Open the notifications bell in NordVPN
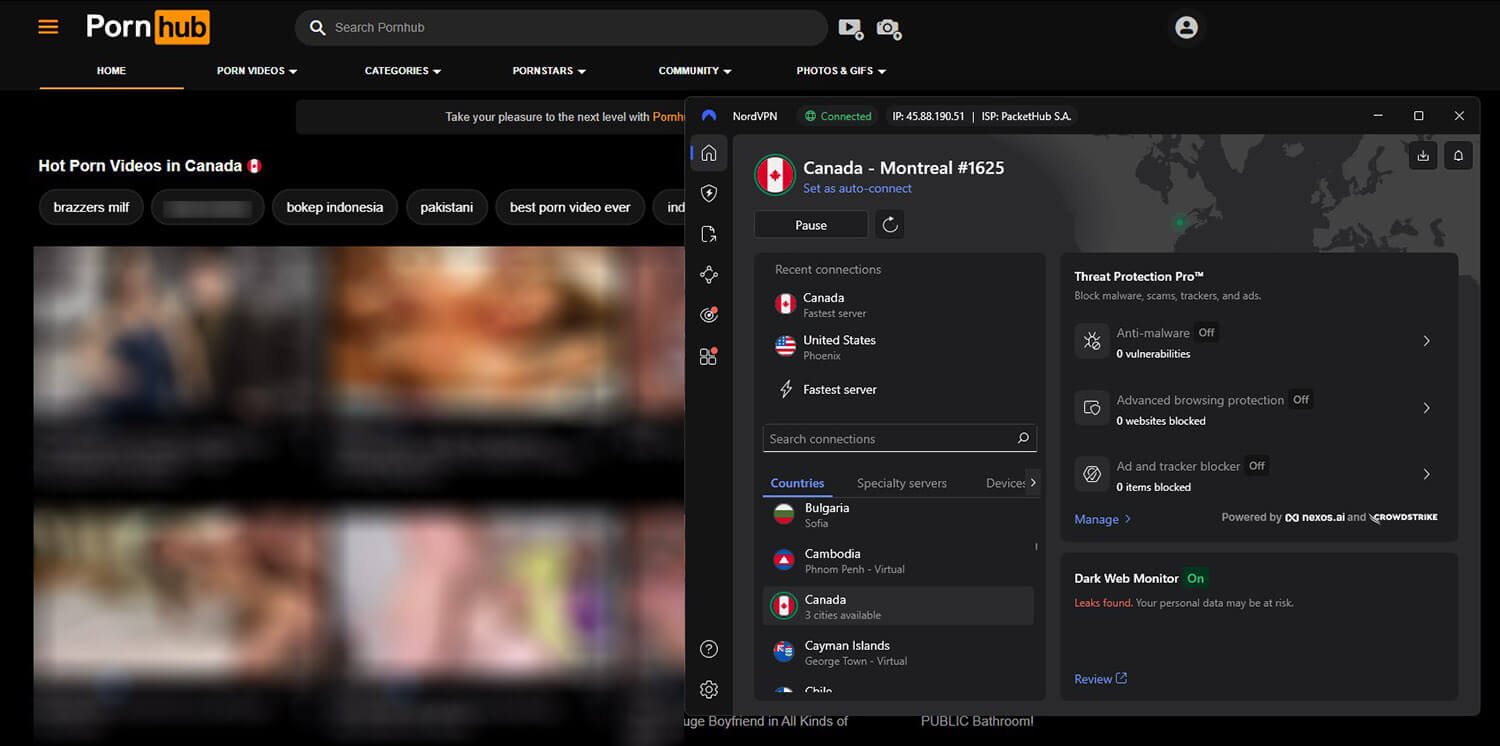 (x=1458, y=155)
